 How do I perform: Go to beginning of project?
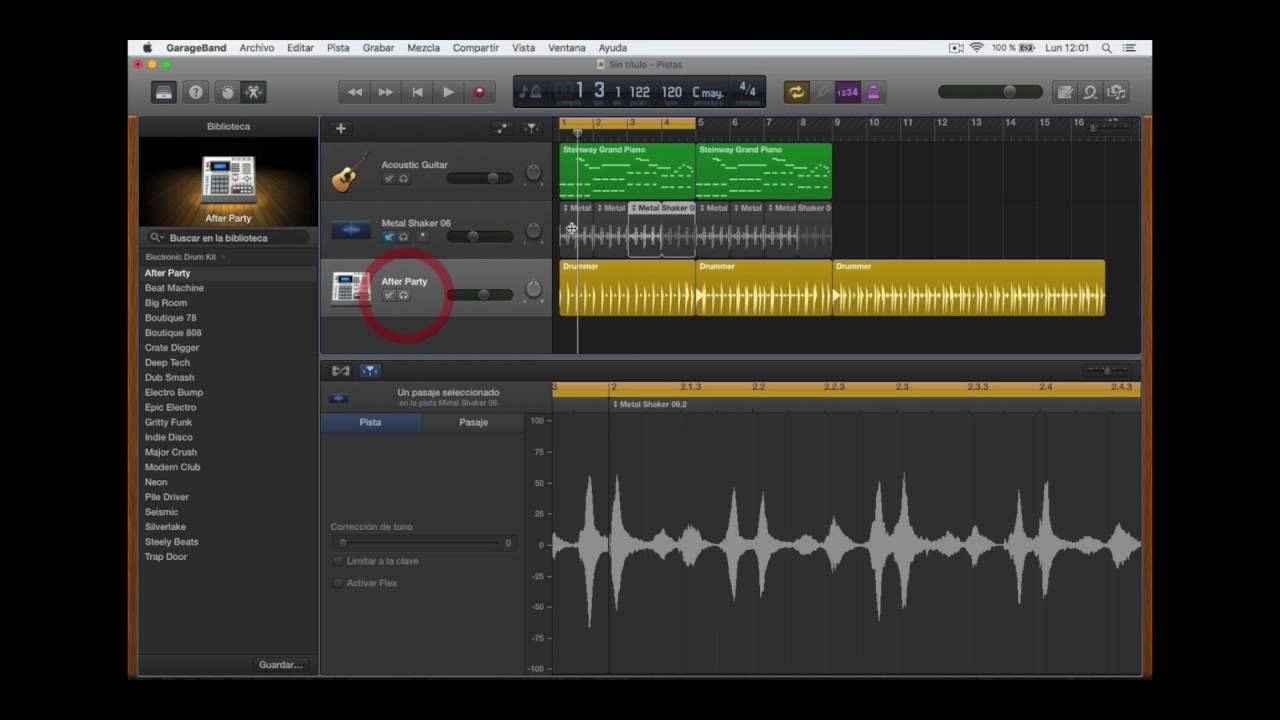pyautogui.click(x=417, y=92)
